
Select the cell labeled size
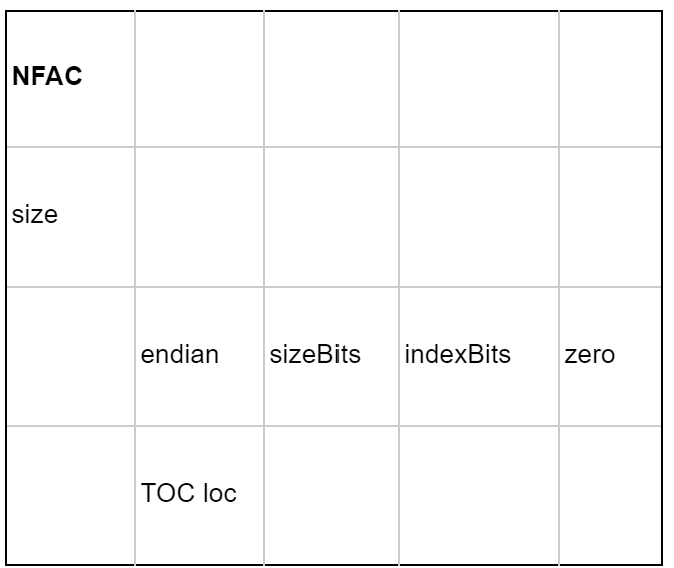(x=70, y=216)
